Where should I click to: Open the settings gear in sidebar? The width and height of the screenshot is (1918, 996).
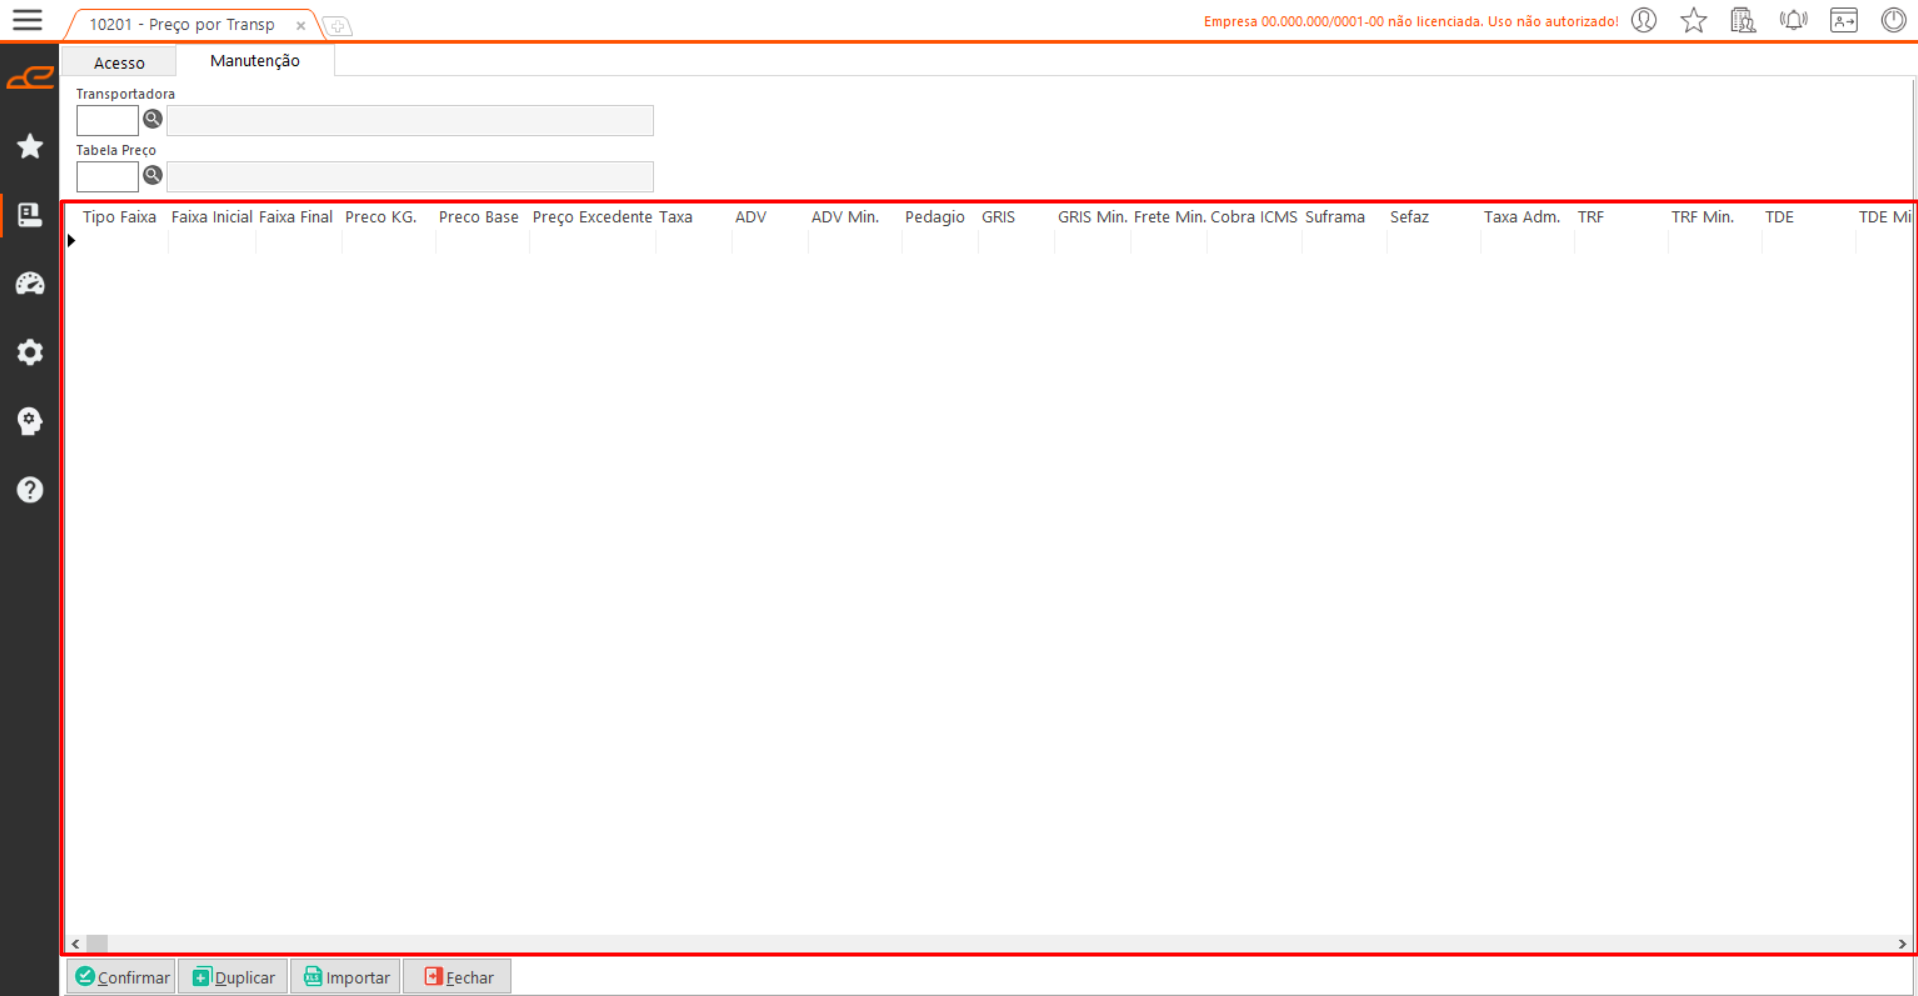click(30, 352)
